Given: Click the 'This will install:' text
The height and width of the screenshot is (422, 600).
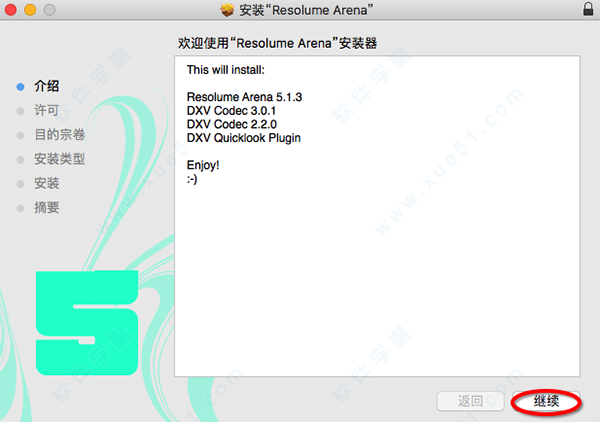Looking at the screenshot, I should coord(225,70).
